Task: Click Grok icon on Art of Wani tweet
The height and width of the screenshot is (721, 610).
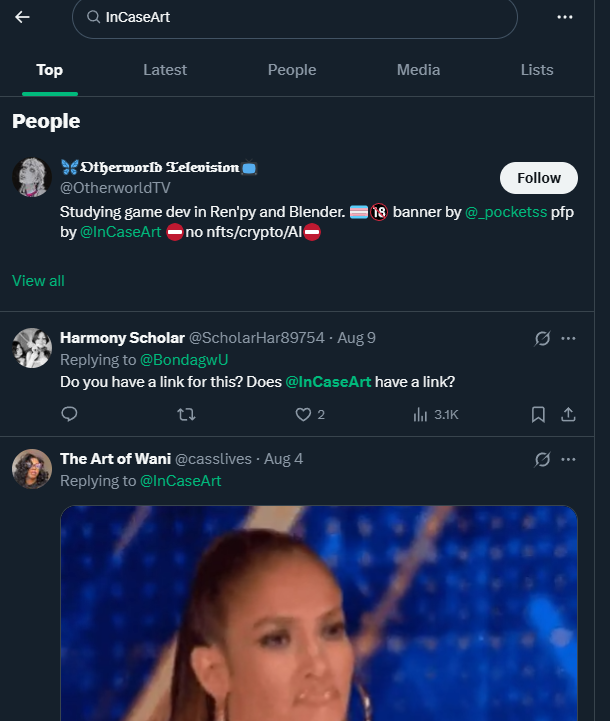Action: click(542, 459)
